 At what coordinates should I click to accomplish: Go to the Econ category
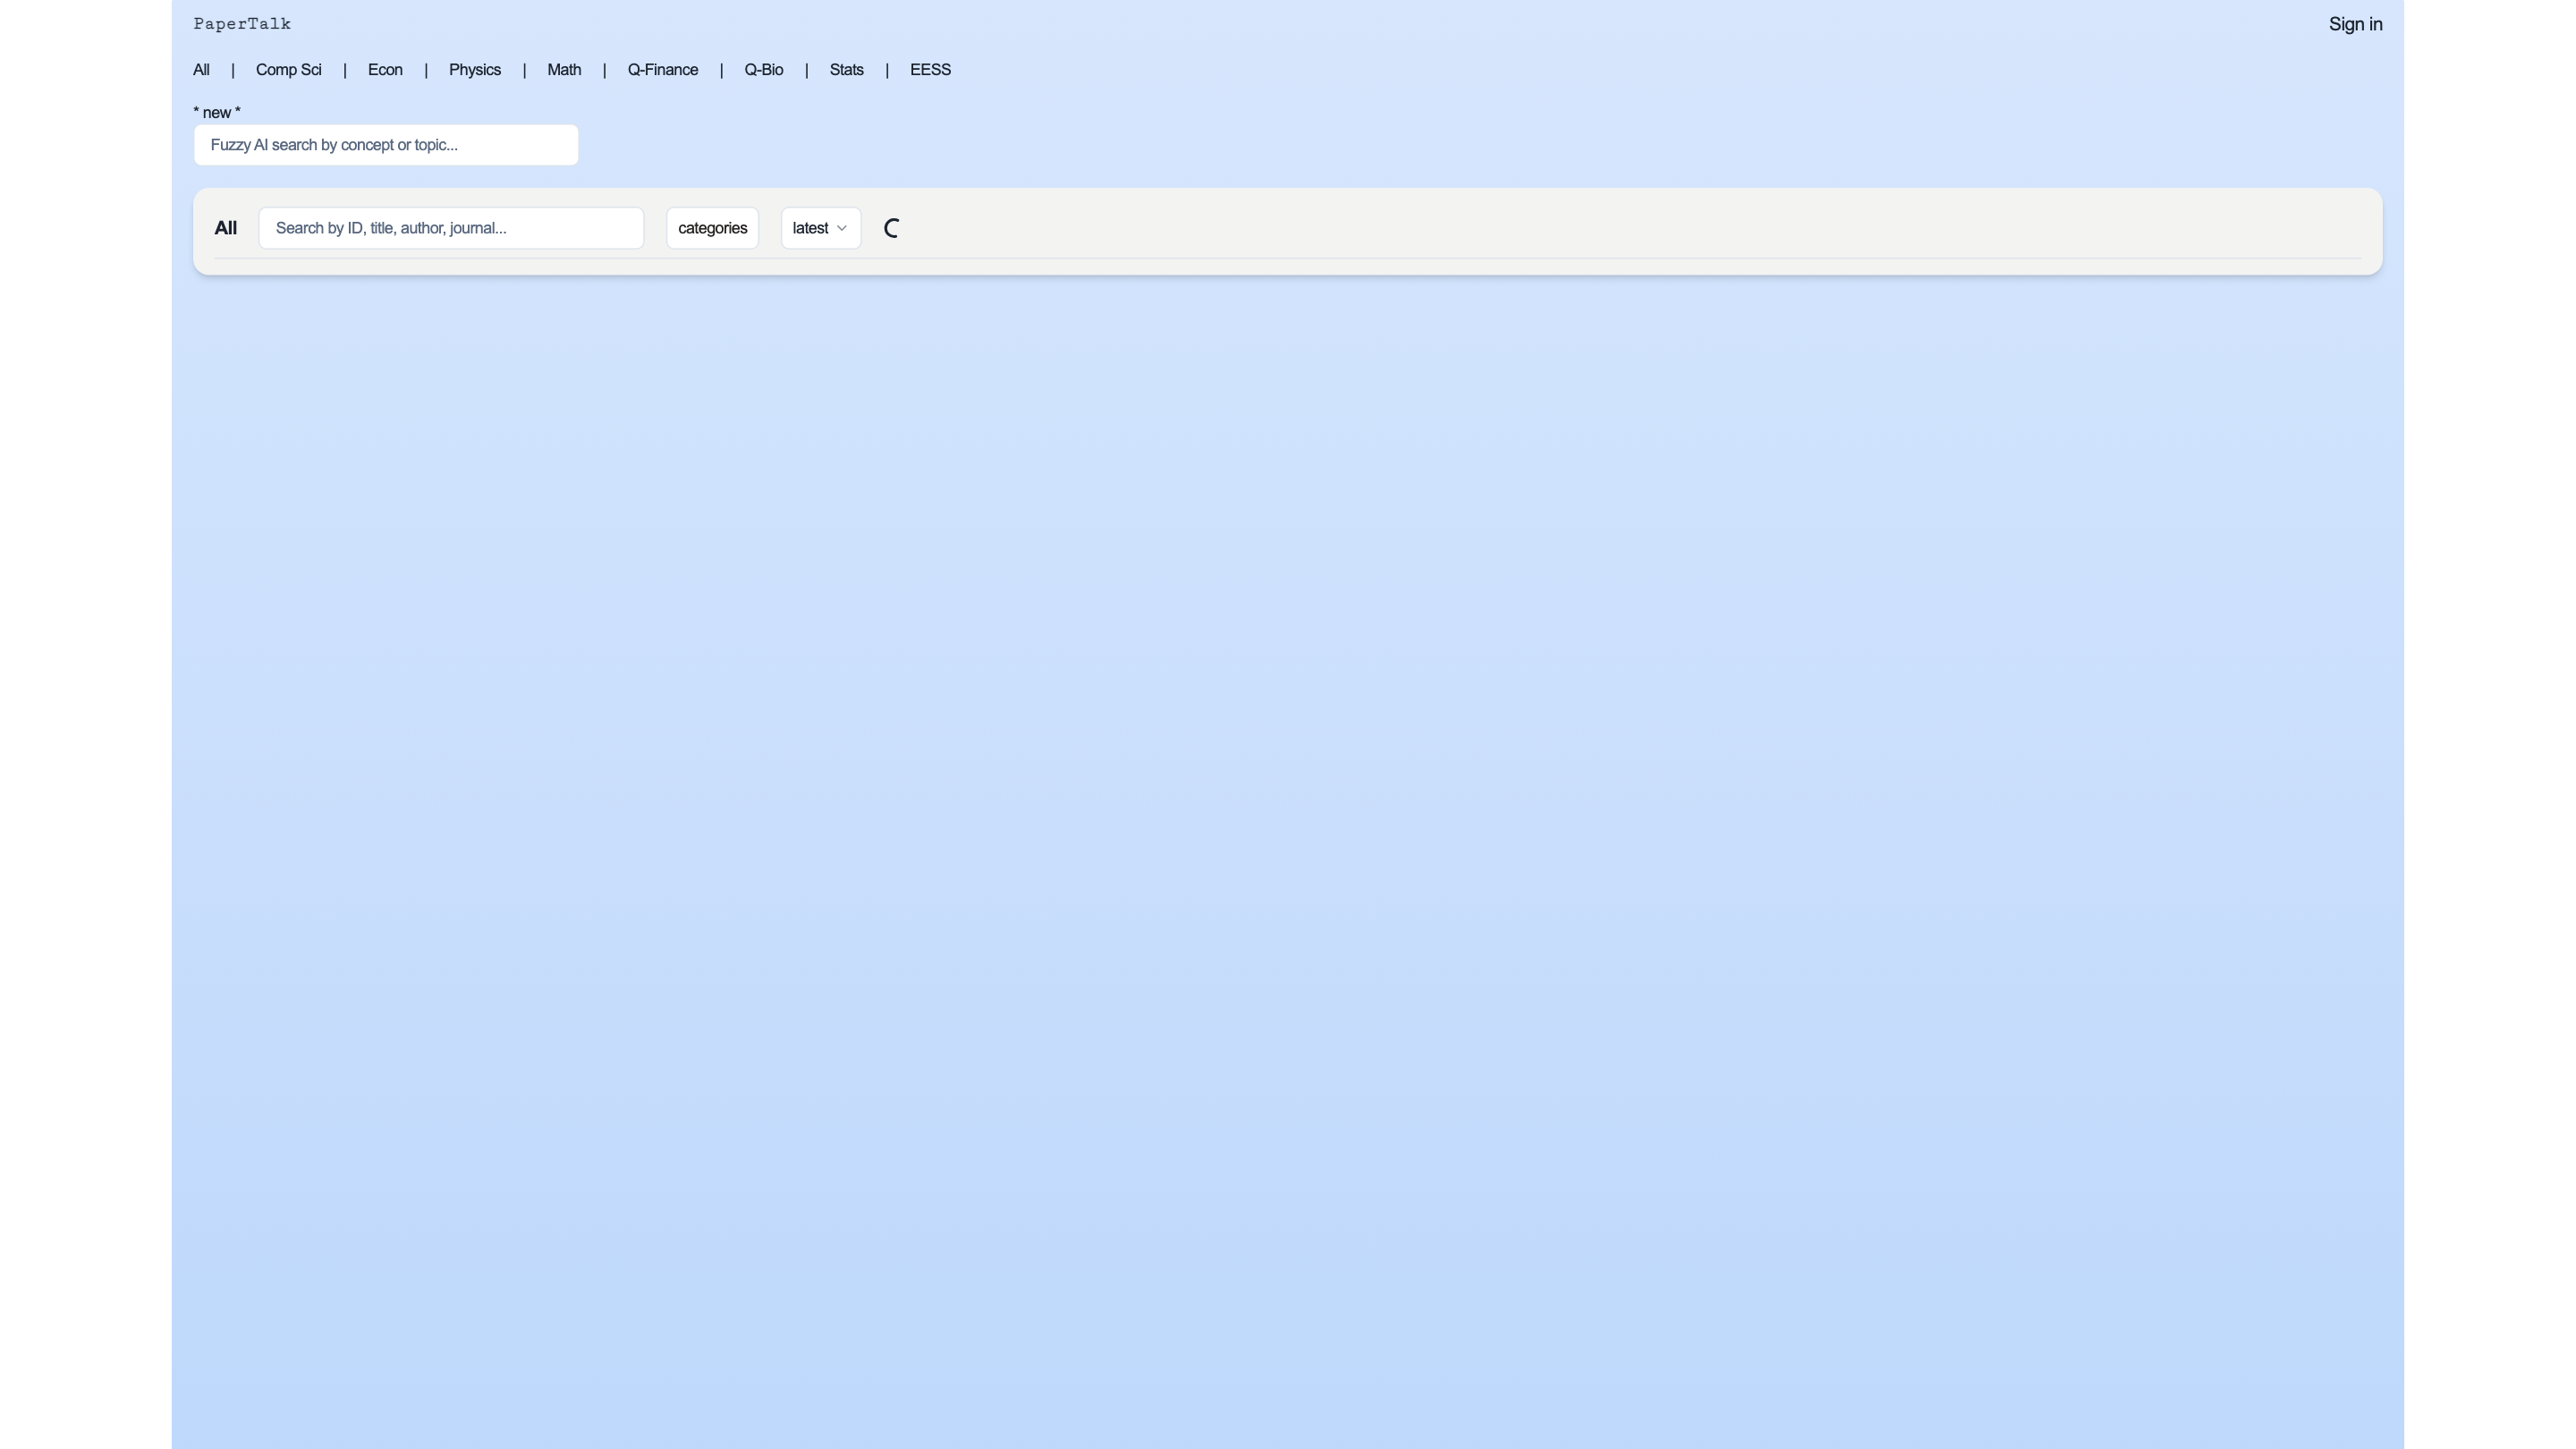point(385,70)
